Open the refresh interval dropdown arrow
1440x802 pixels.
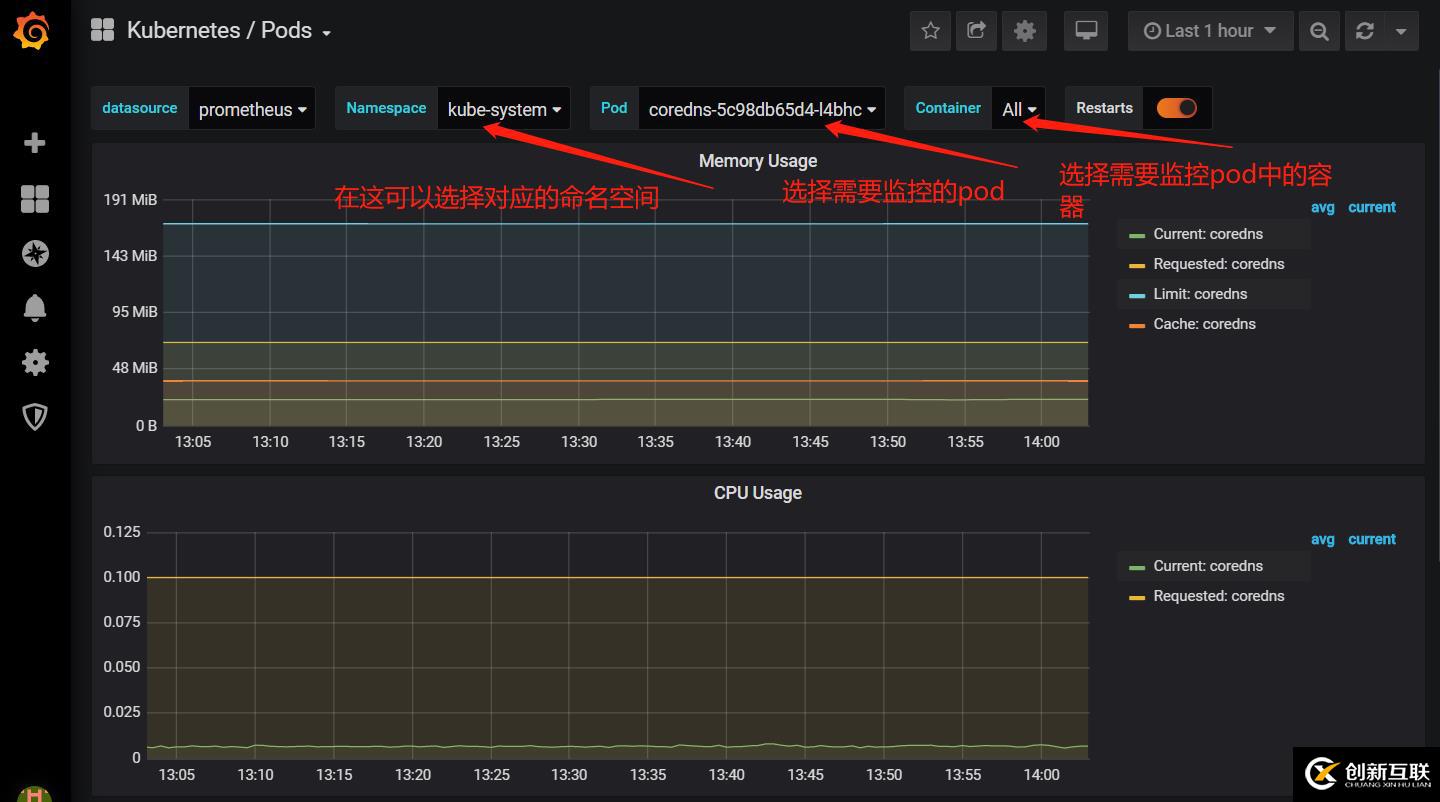(1401, 31)
